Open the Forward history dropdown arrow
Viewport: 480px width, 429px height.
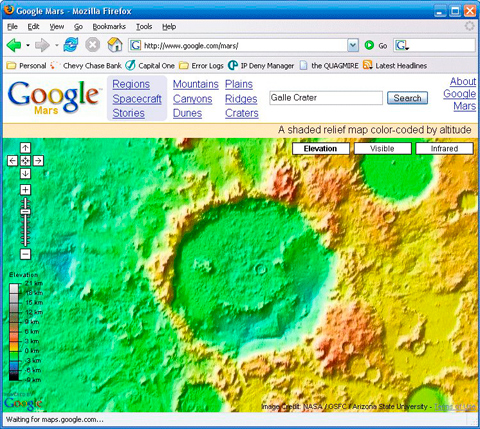[57, 45]
